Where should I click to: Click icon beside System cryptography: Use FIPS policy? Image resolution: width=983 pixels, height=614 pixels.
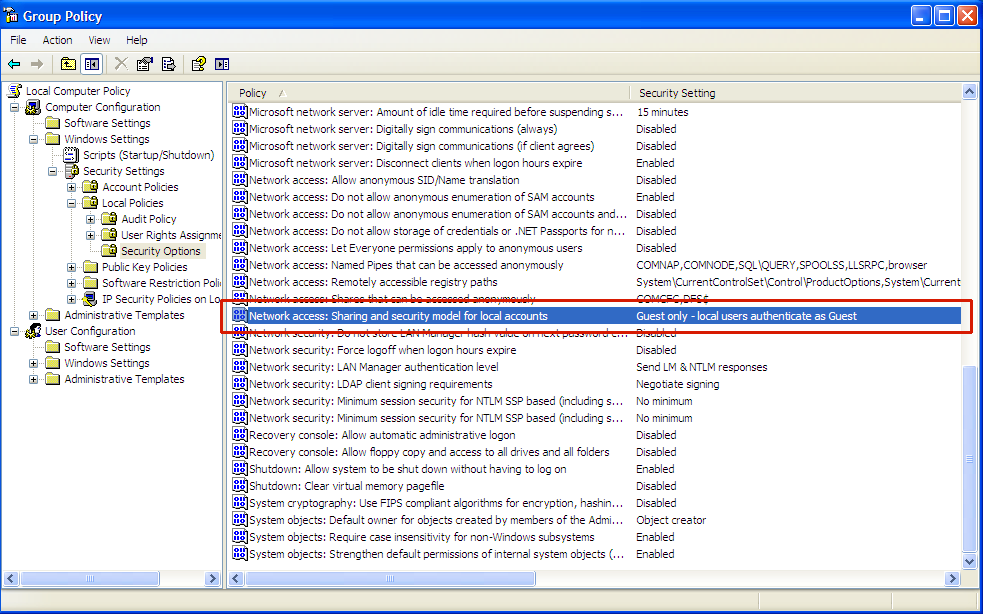pos(239,503)
